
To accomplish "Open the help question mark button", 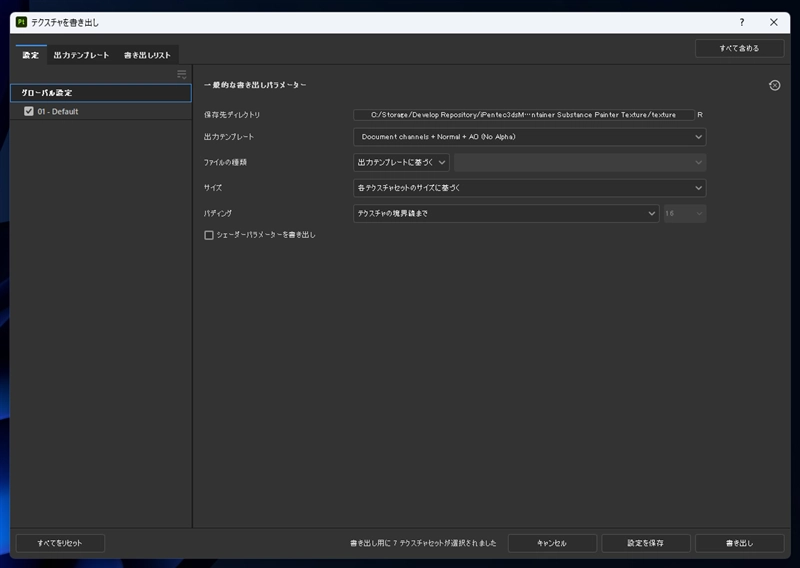I will [742, 22].
